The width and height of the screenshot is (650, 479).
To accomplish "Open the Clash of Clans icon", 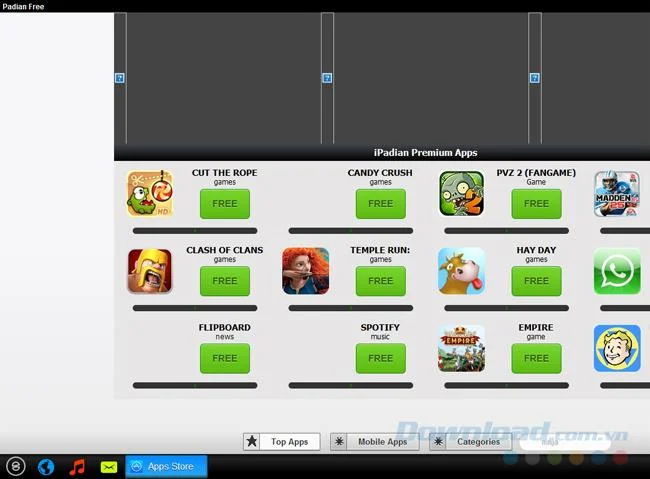I will coord(150,271).
